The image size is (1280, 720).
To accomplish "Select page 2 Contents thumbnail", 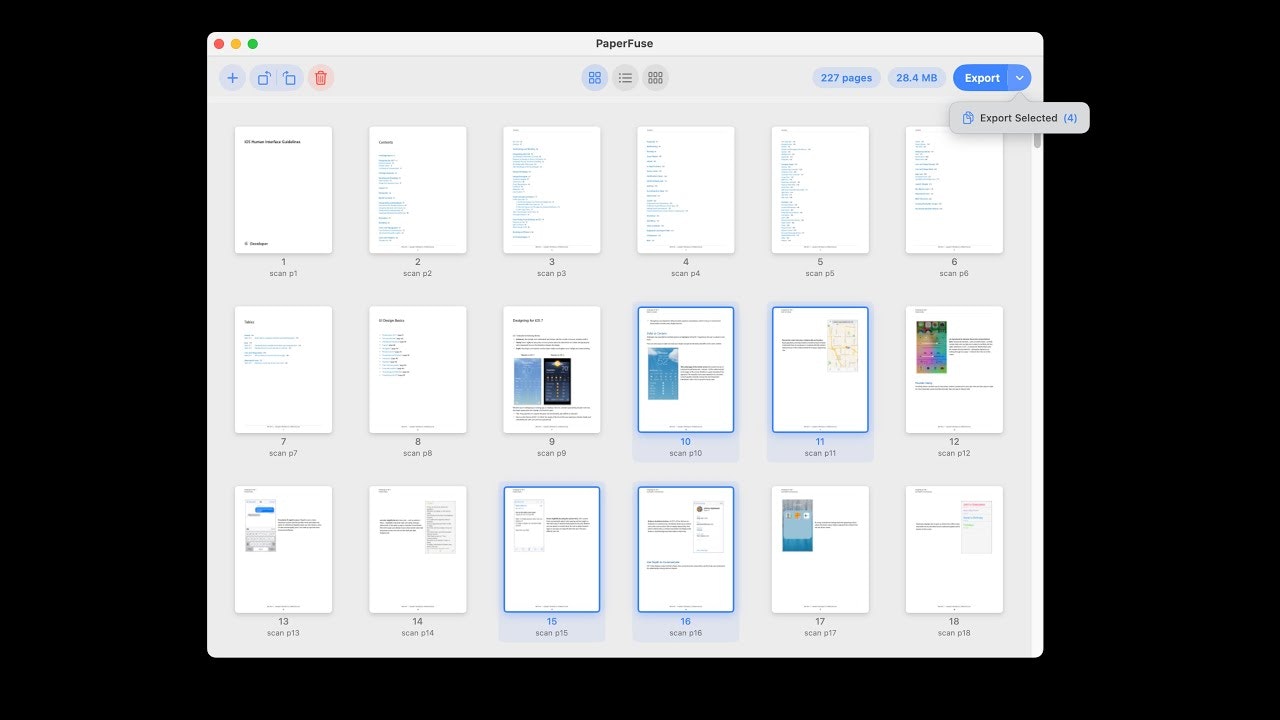I will 418,190.
